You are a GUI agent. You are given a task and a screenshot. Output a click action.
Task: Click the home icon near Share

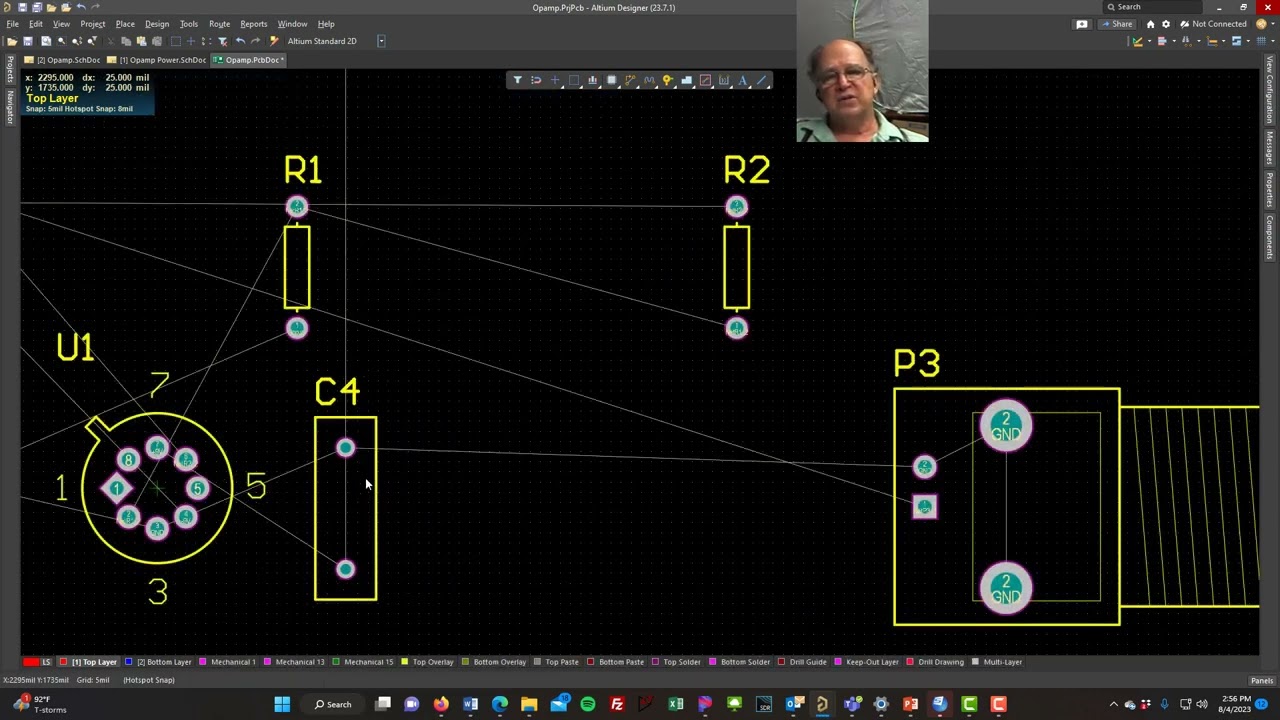coord(1150,24)
